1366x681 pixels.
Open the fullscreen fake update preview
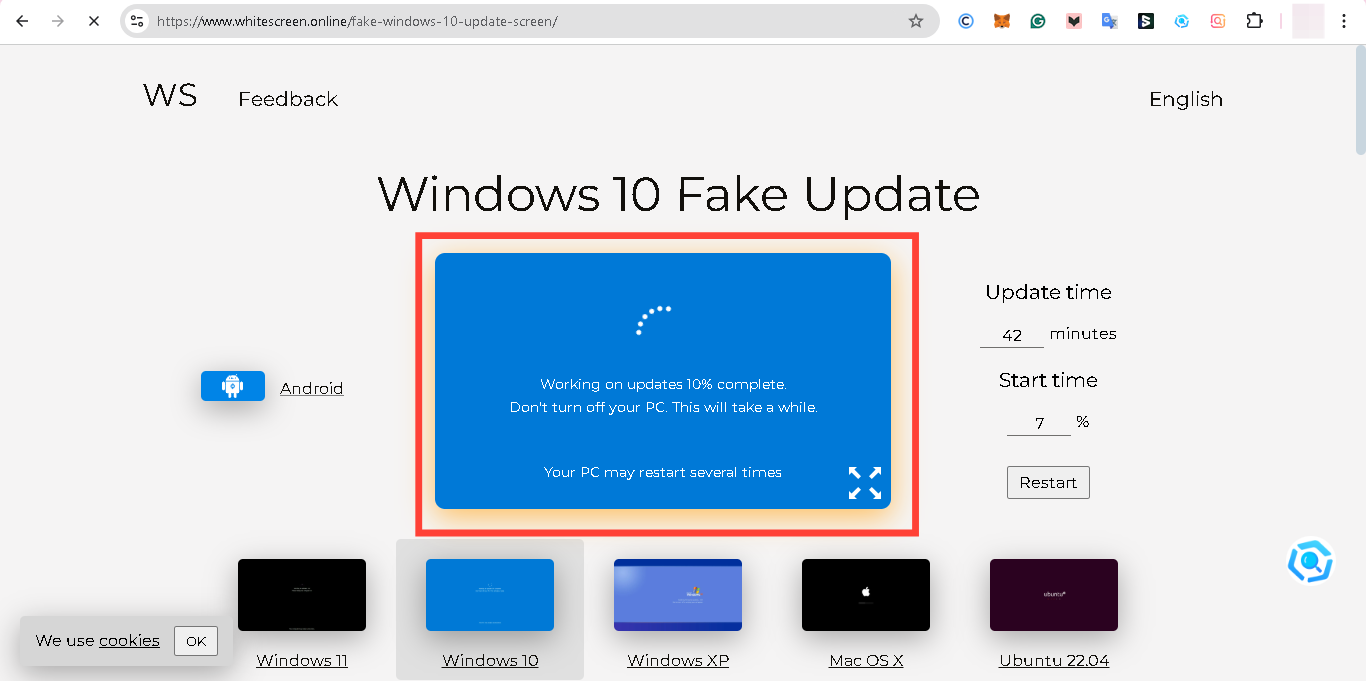click(x=864, y=482)
